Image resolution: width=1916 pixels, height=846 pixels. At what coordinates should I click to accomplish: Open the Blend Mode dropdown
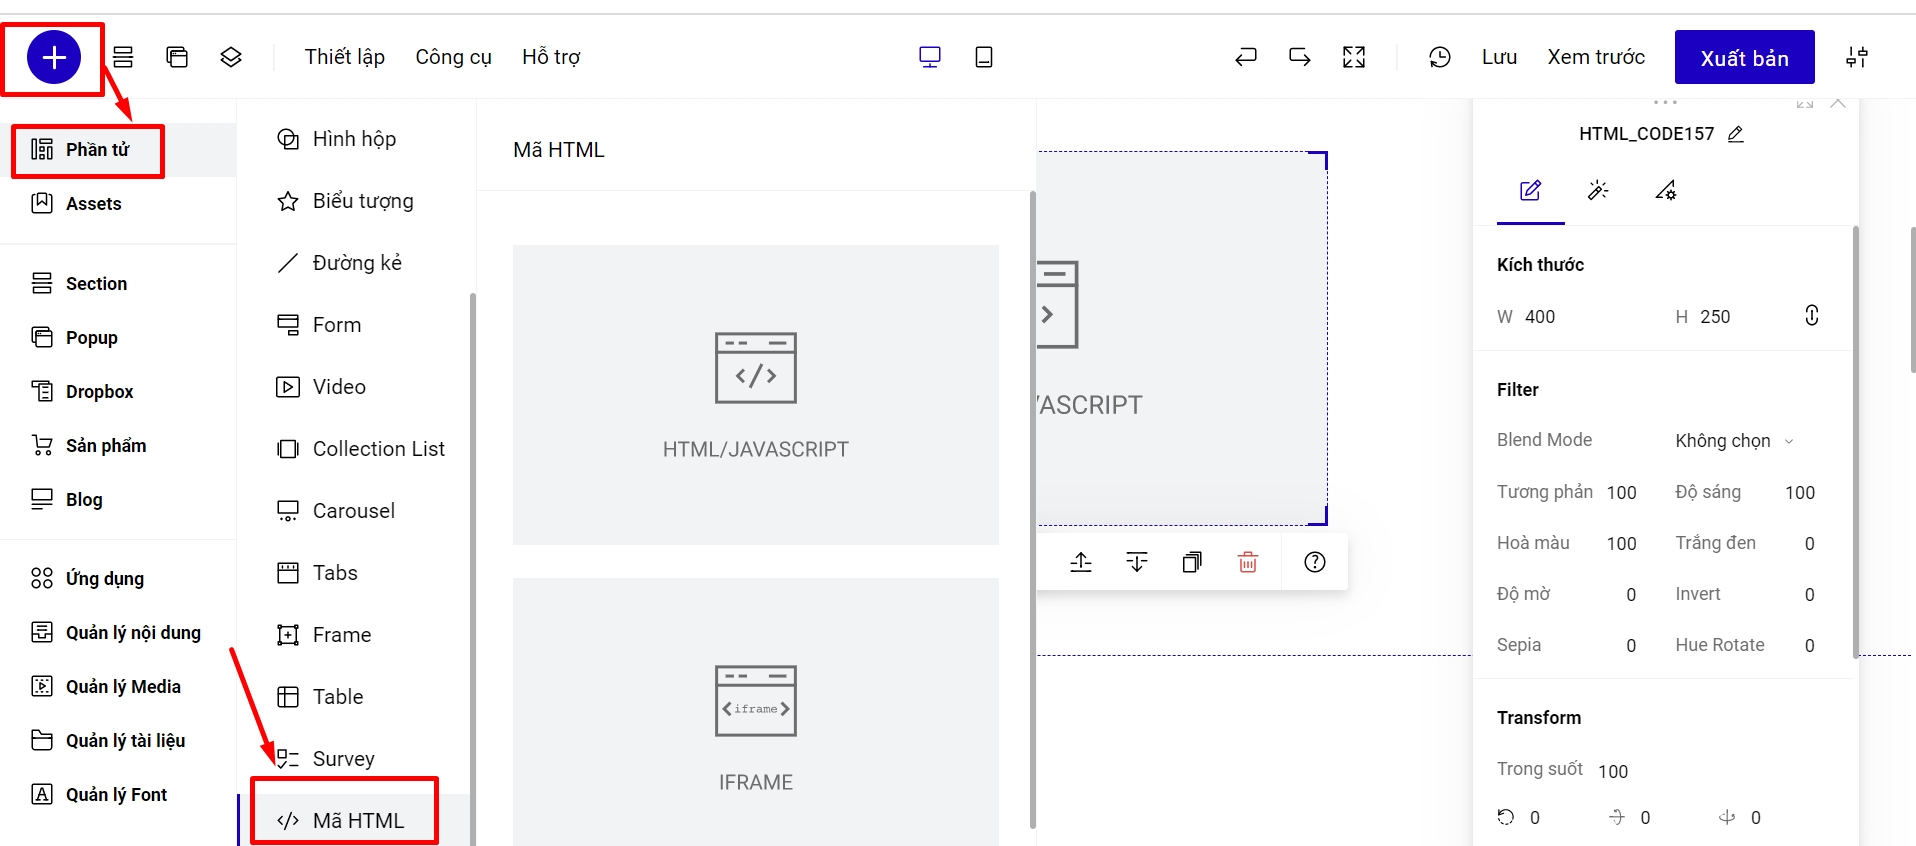coord(1734,441)
